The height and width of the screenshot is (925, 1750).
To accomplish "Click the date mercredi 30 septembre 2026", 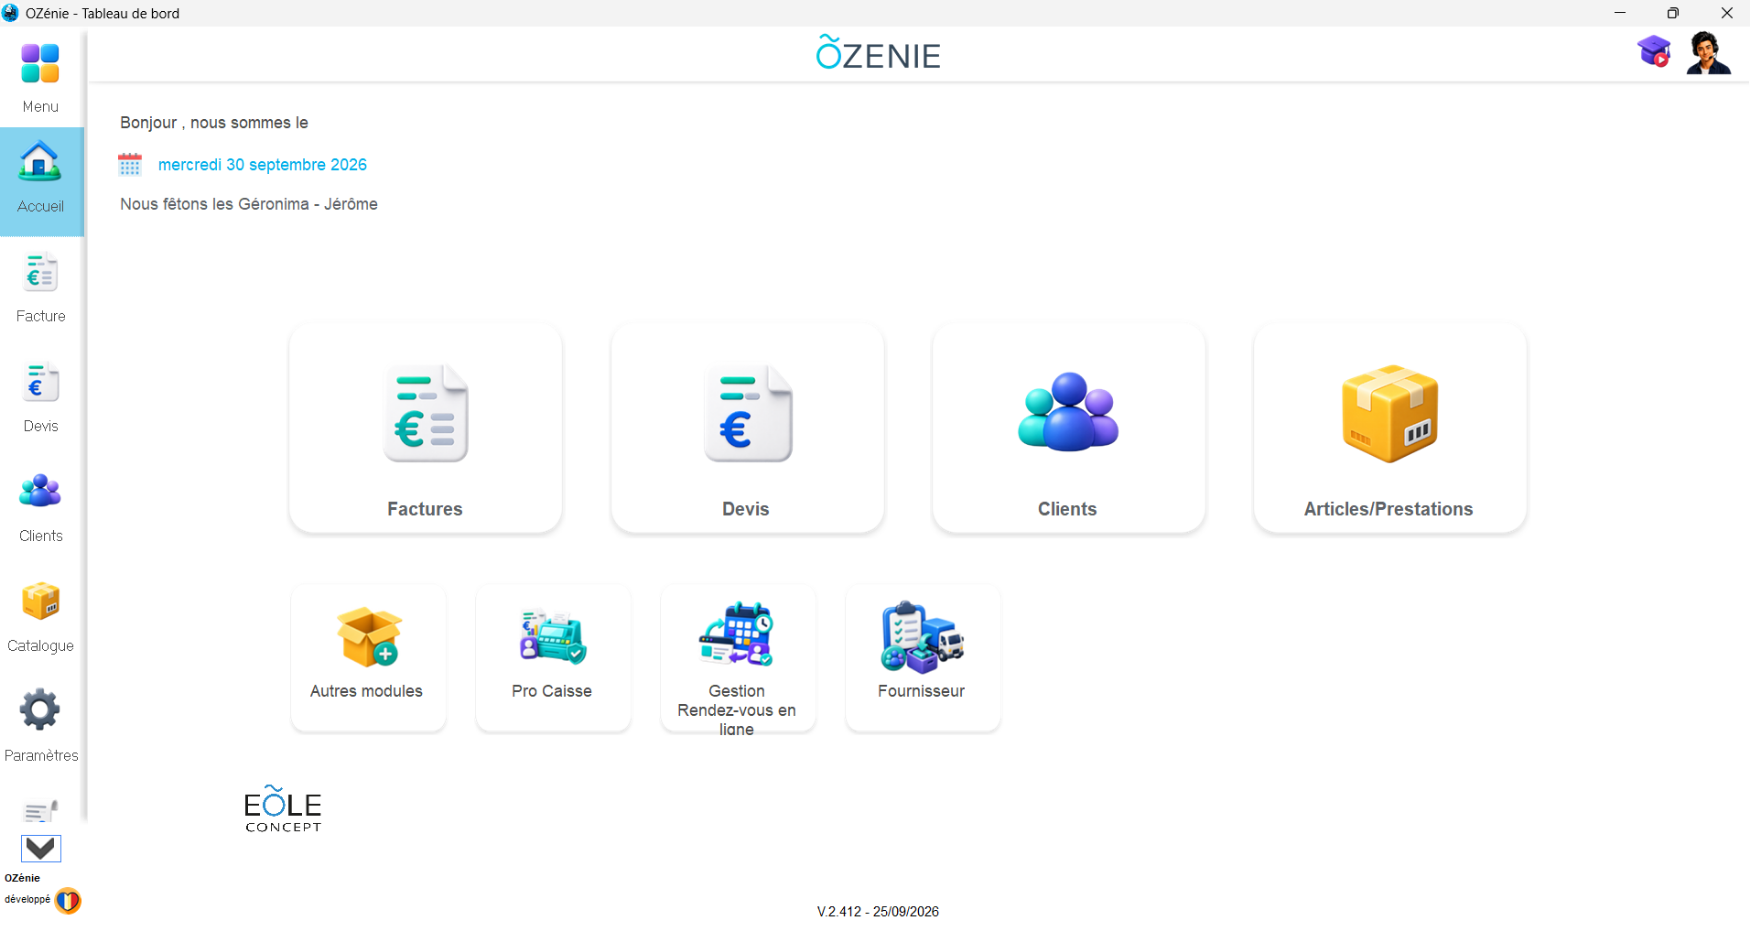I will (x=262, y=165).
